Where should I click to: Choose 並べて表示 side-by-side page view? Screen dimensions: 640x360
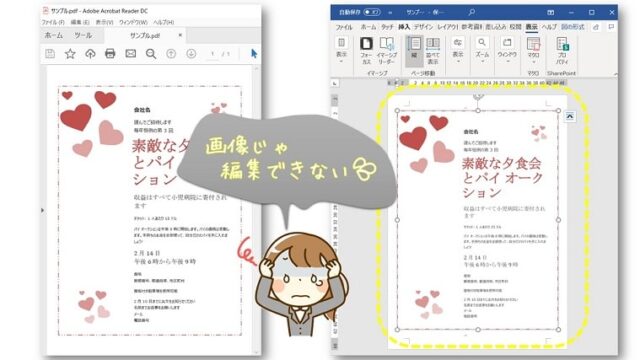click(433, 51)
